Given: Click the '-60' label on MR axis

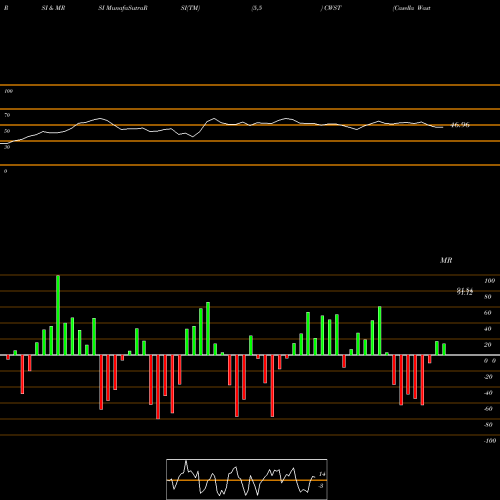Looking at the screenshot, I should (x=488, y=409).
